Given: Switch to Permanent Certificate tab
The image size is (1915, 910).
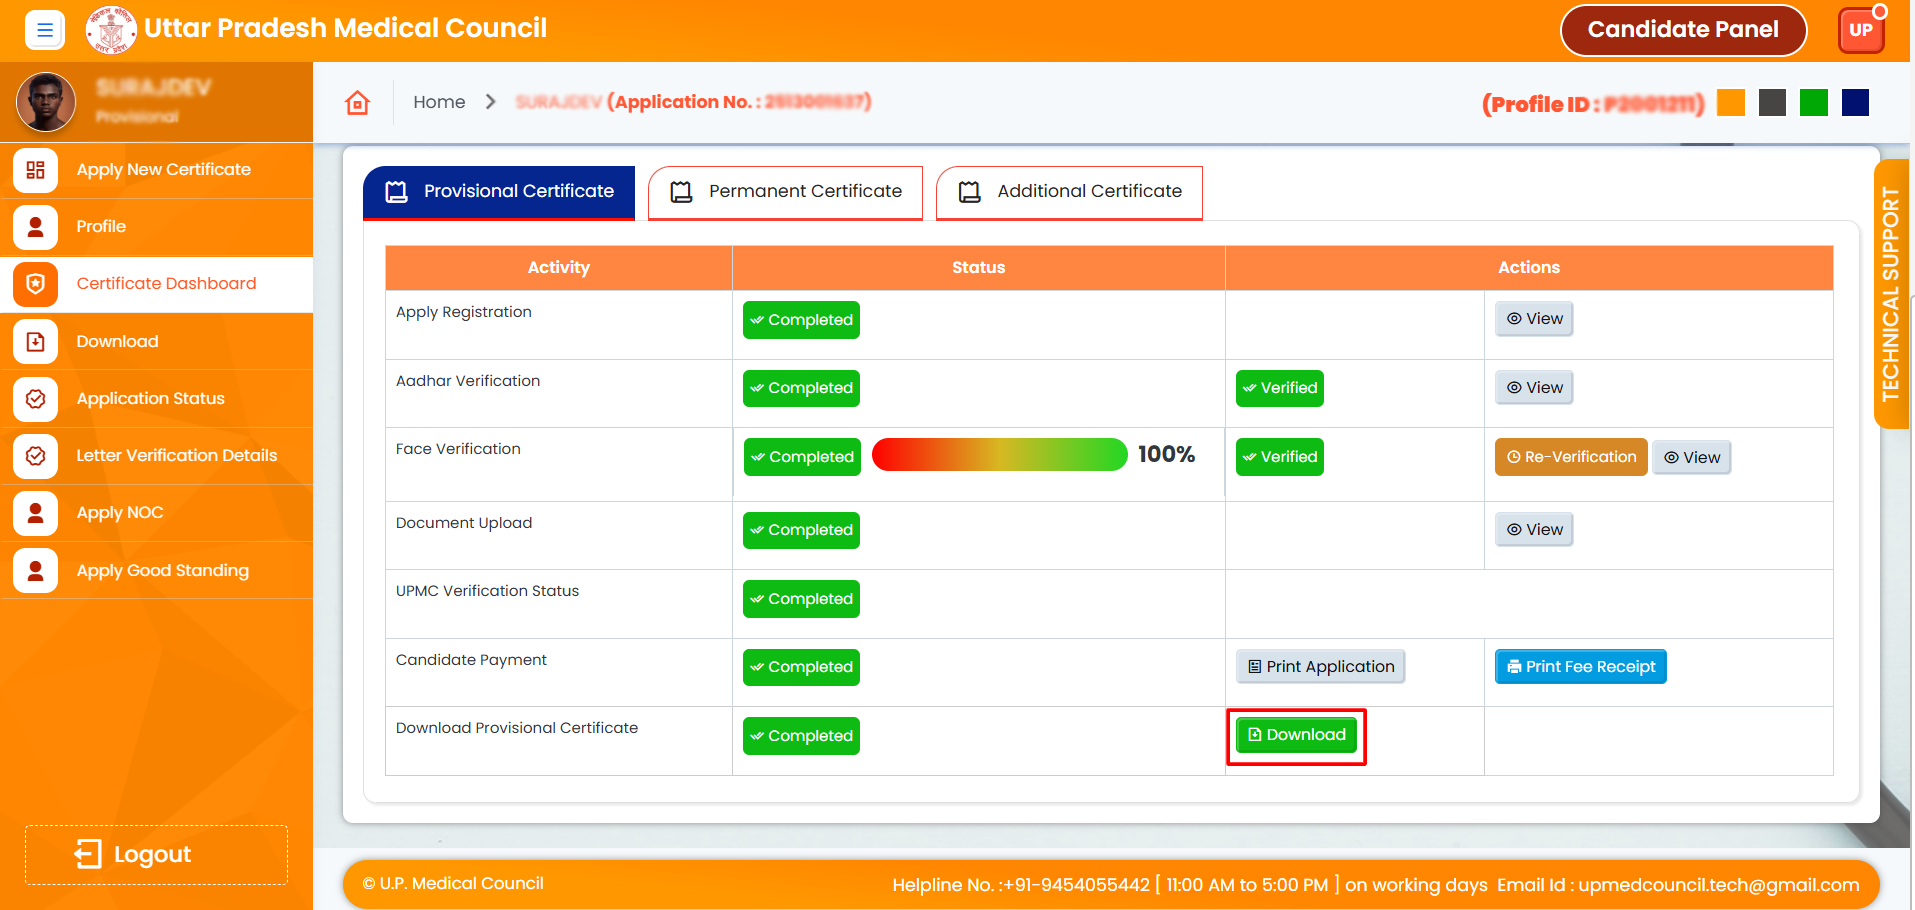Looking at the screenshot, I should pos(785,192).
